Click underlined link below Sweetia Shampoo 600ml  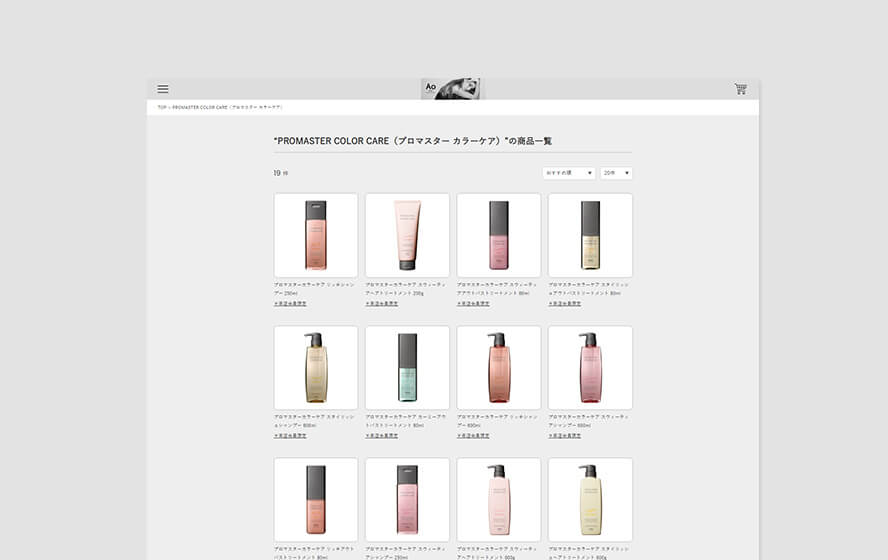565,436
